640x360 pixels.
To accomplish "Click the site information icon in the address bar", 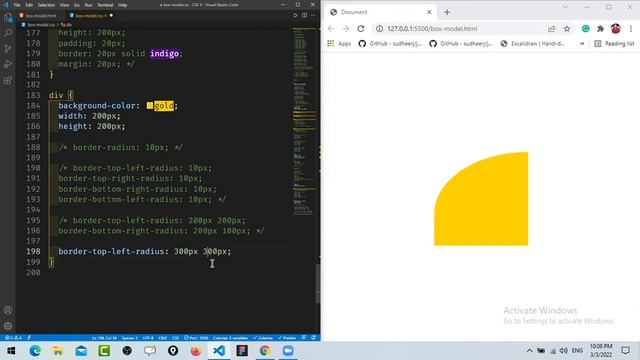I will coord(379,29).
